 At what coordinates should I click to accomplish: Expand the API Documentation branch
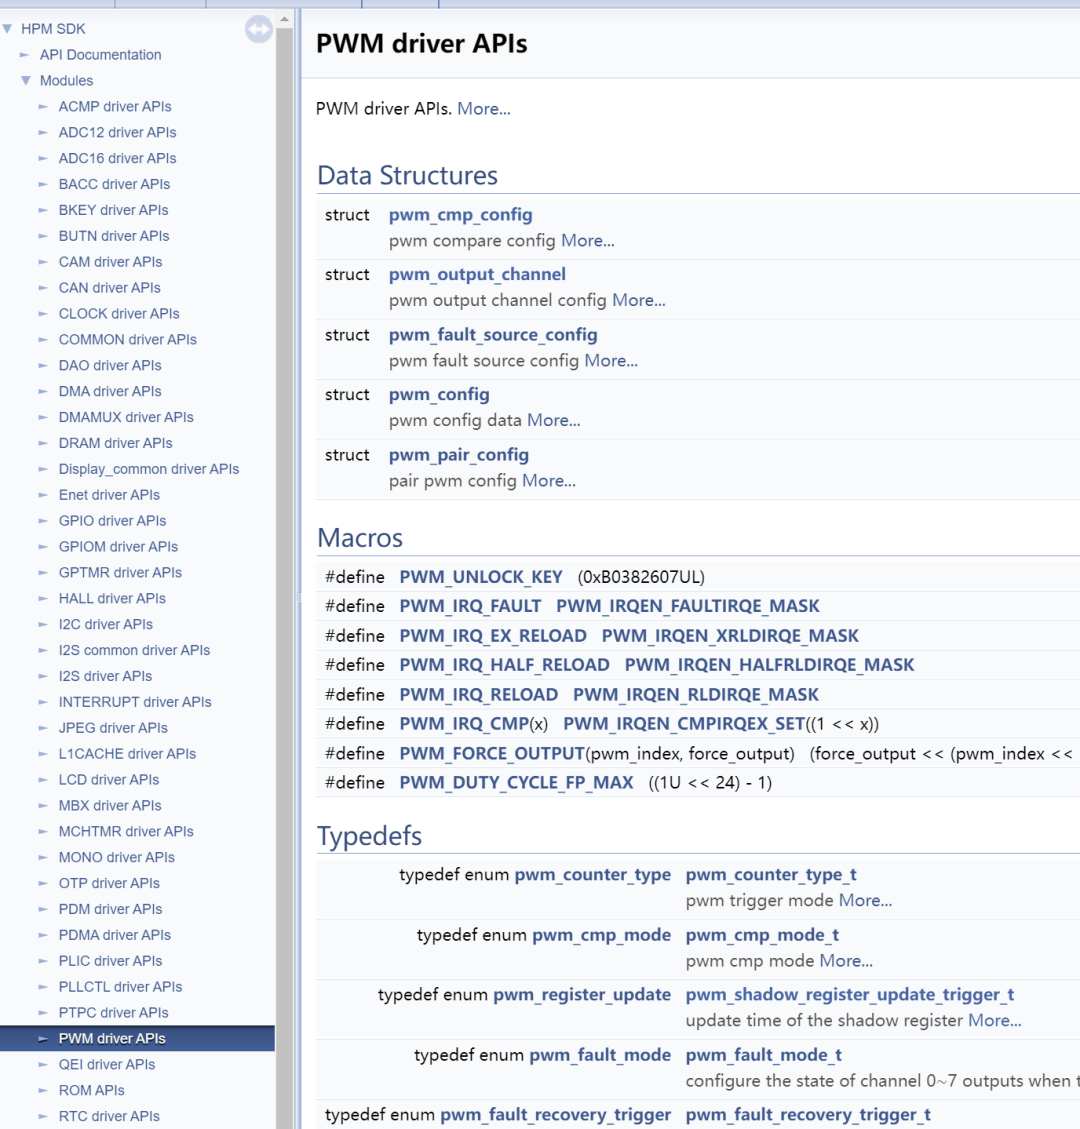point(23,54)
